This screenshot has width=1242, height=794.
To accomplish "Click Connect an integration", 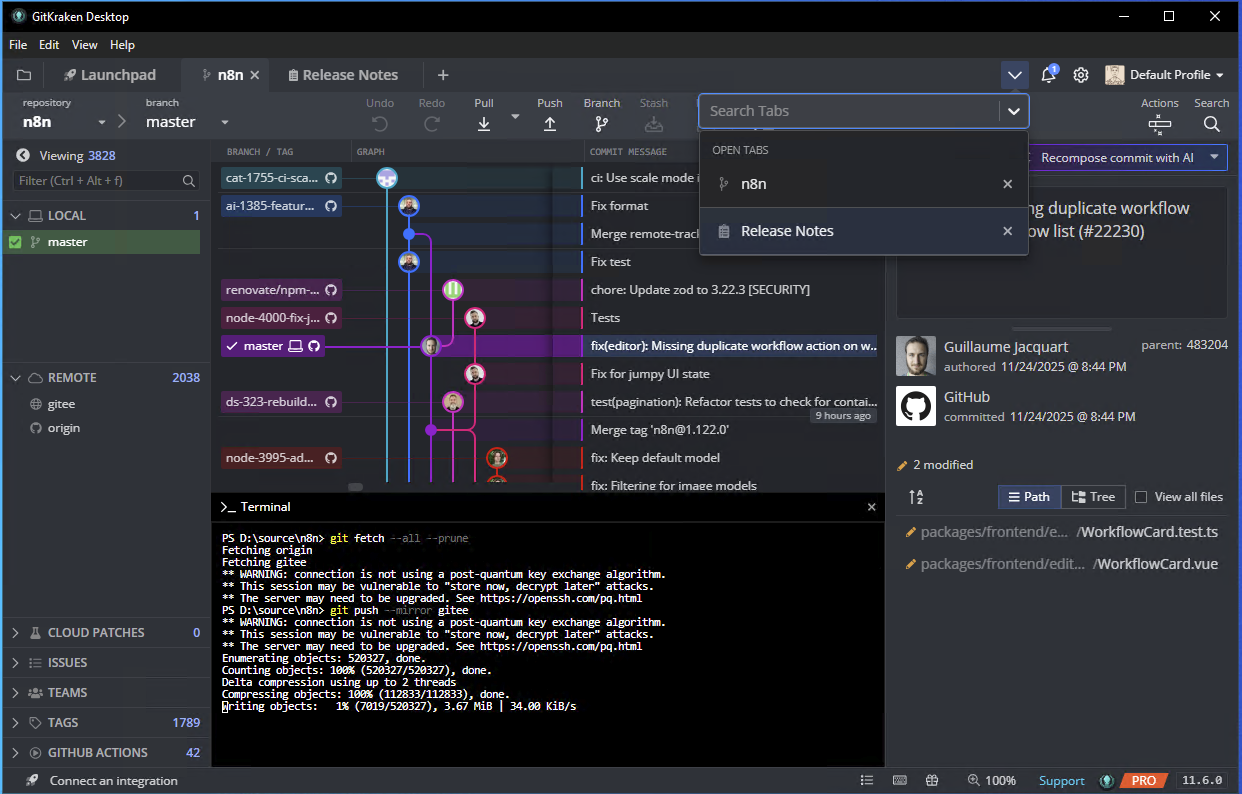I will [113, 781].
